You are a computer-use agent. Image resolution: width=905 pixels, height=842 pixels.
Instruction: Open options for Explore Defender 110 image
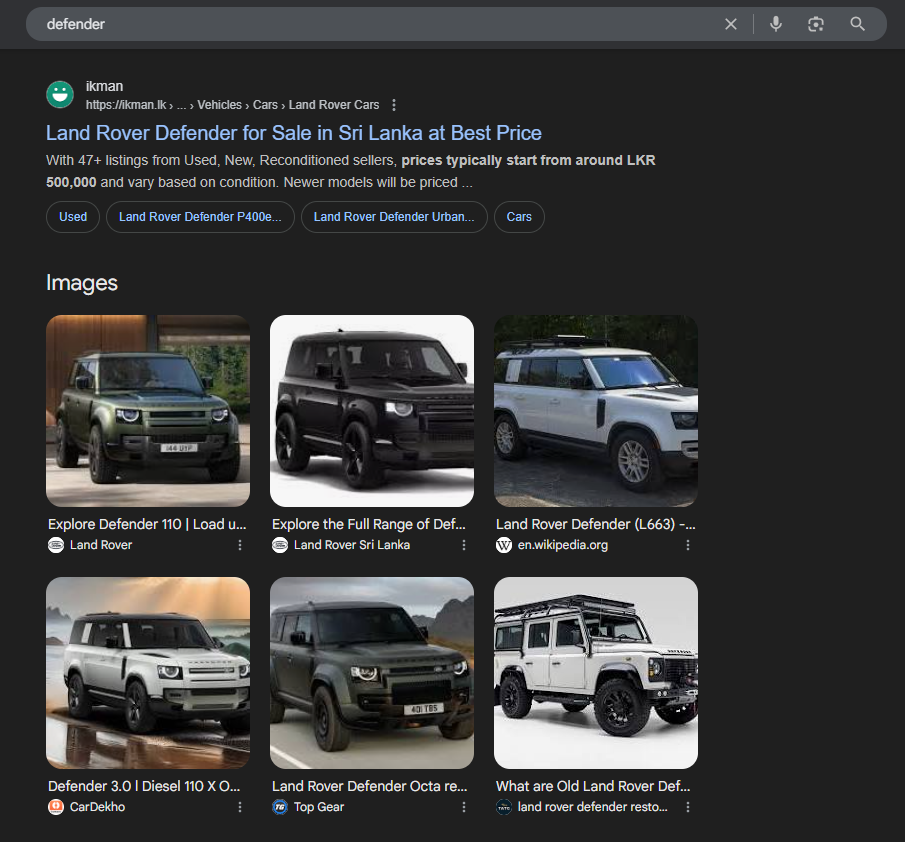coord(240,545)
